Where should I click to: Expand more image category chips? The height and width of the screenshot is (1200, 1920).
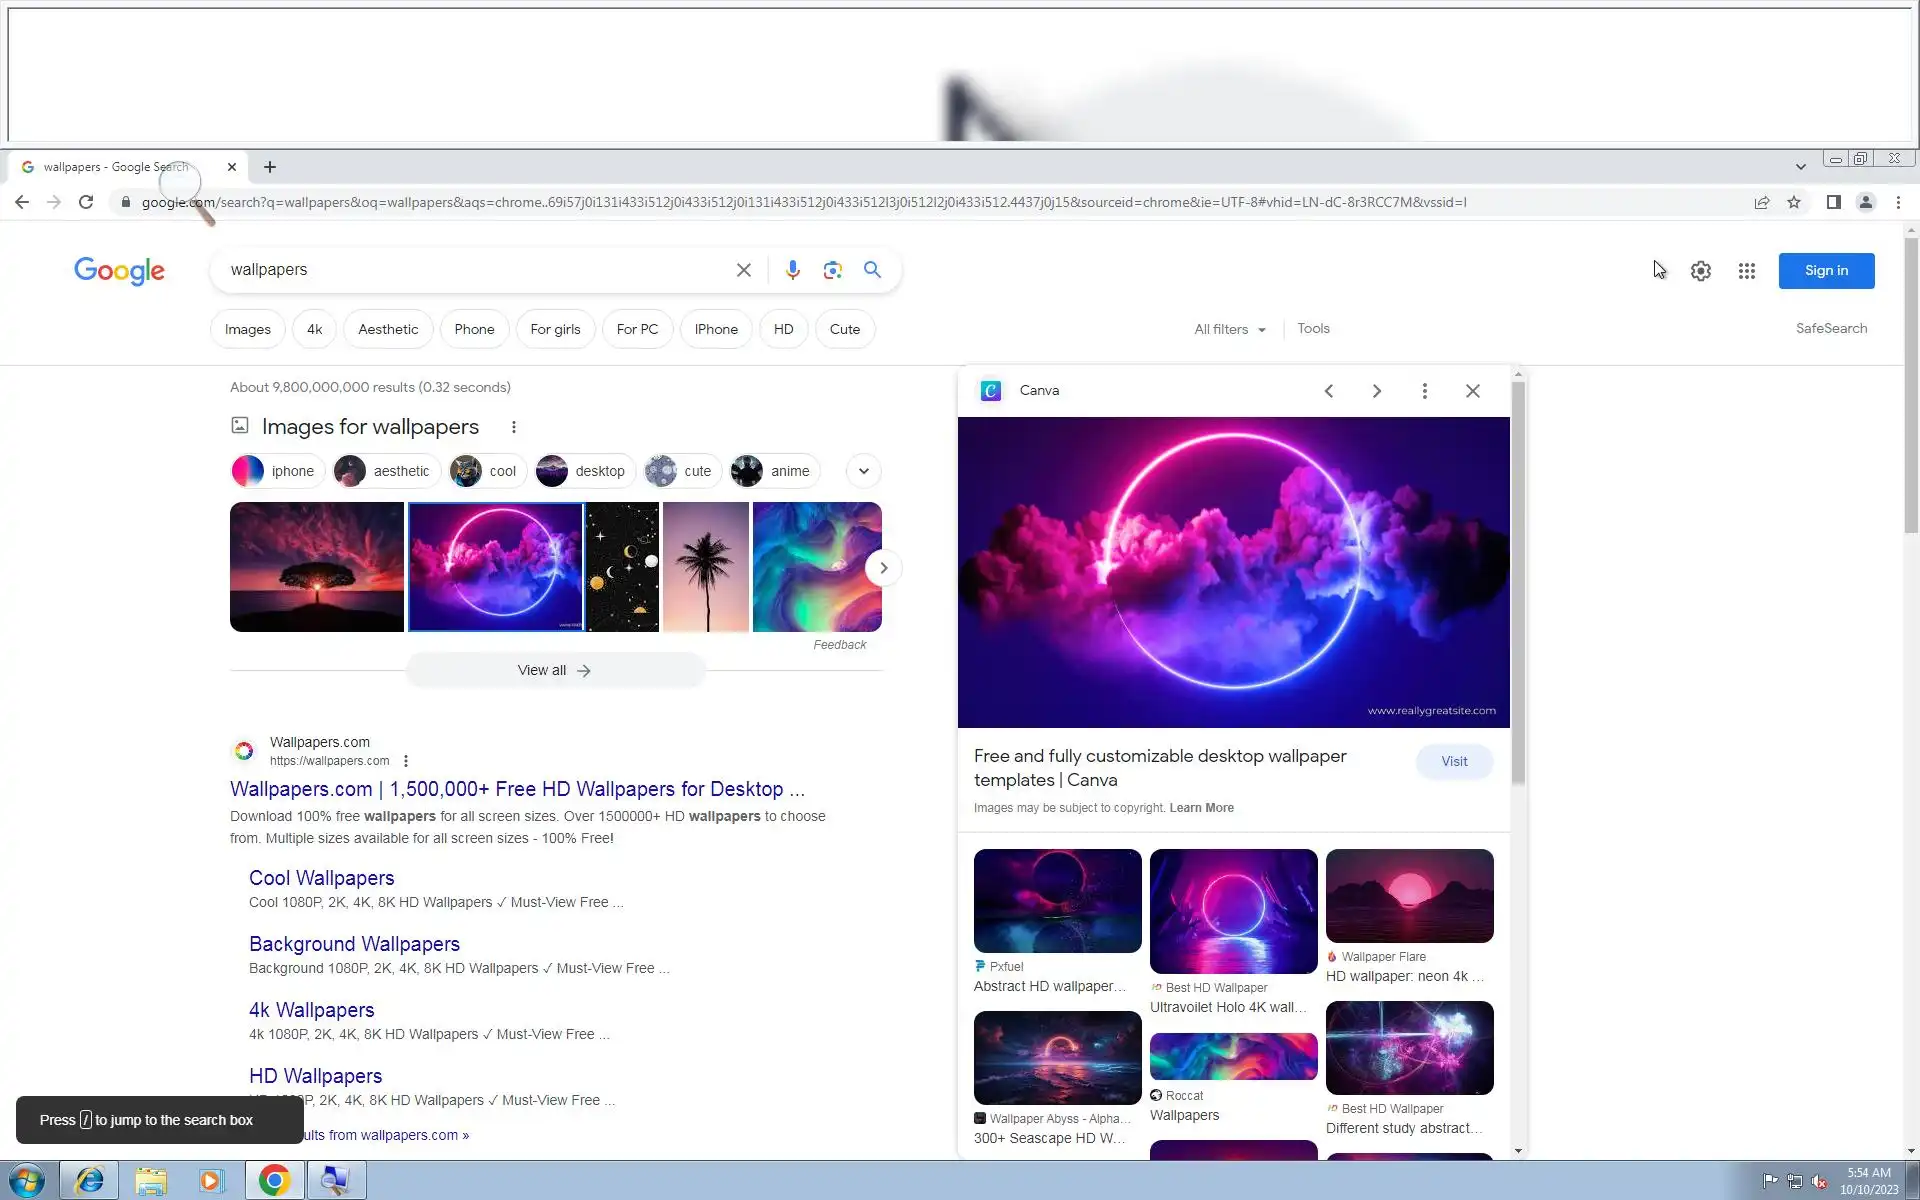(863, 471)
